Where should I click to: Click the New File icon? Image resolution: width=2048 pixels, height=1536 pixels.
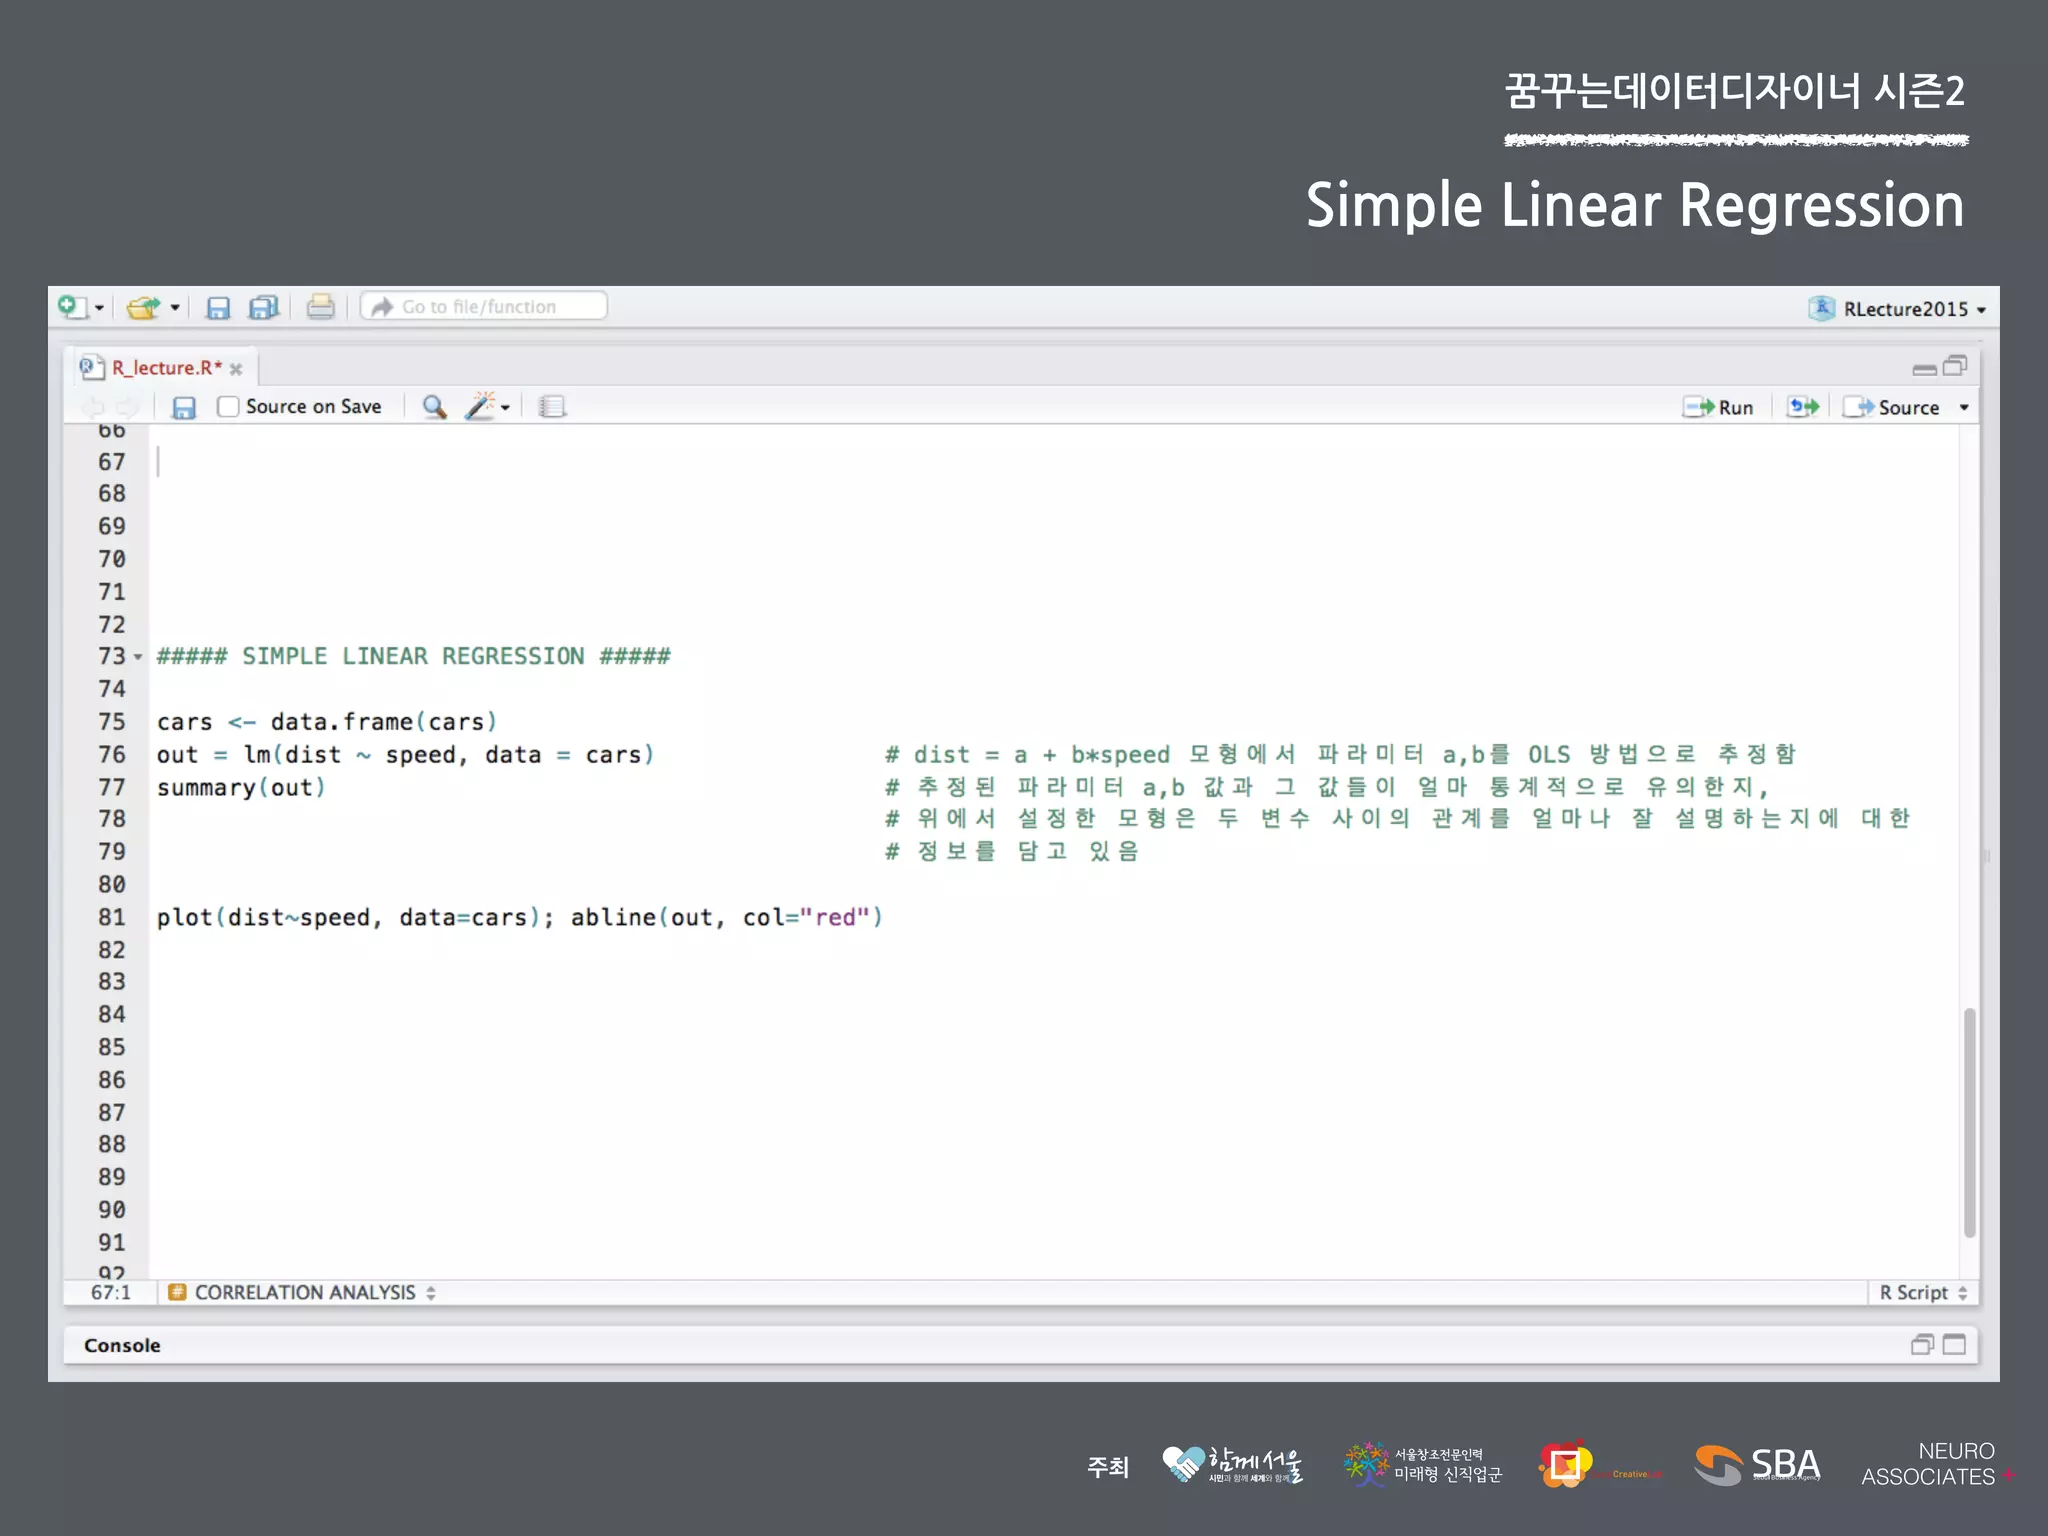click(73, 307)
